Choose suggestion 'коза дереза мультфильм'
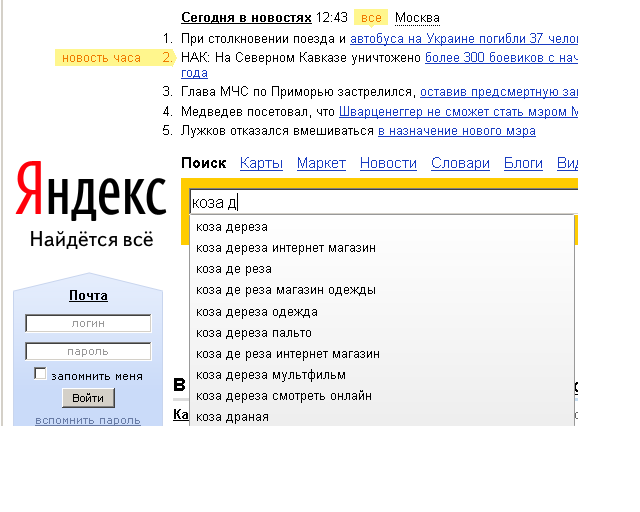Image resolution: width=640 pixels, height=512 pixels. (382, 375)
